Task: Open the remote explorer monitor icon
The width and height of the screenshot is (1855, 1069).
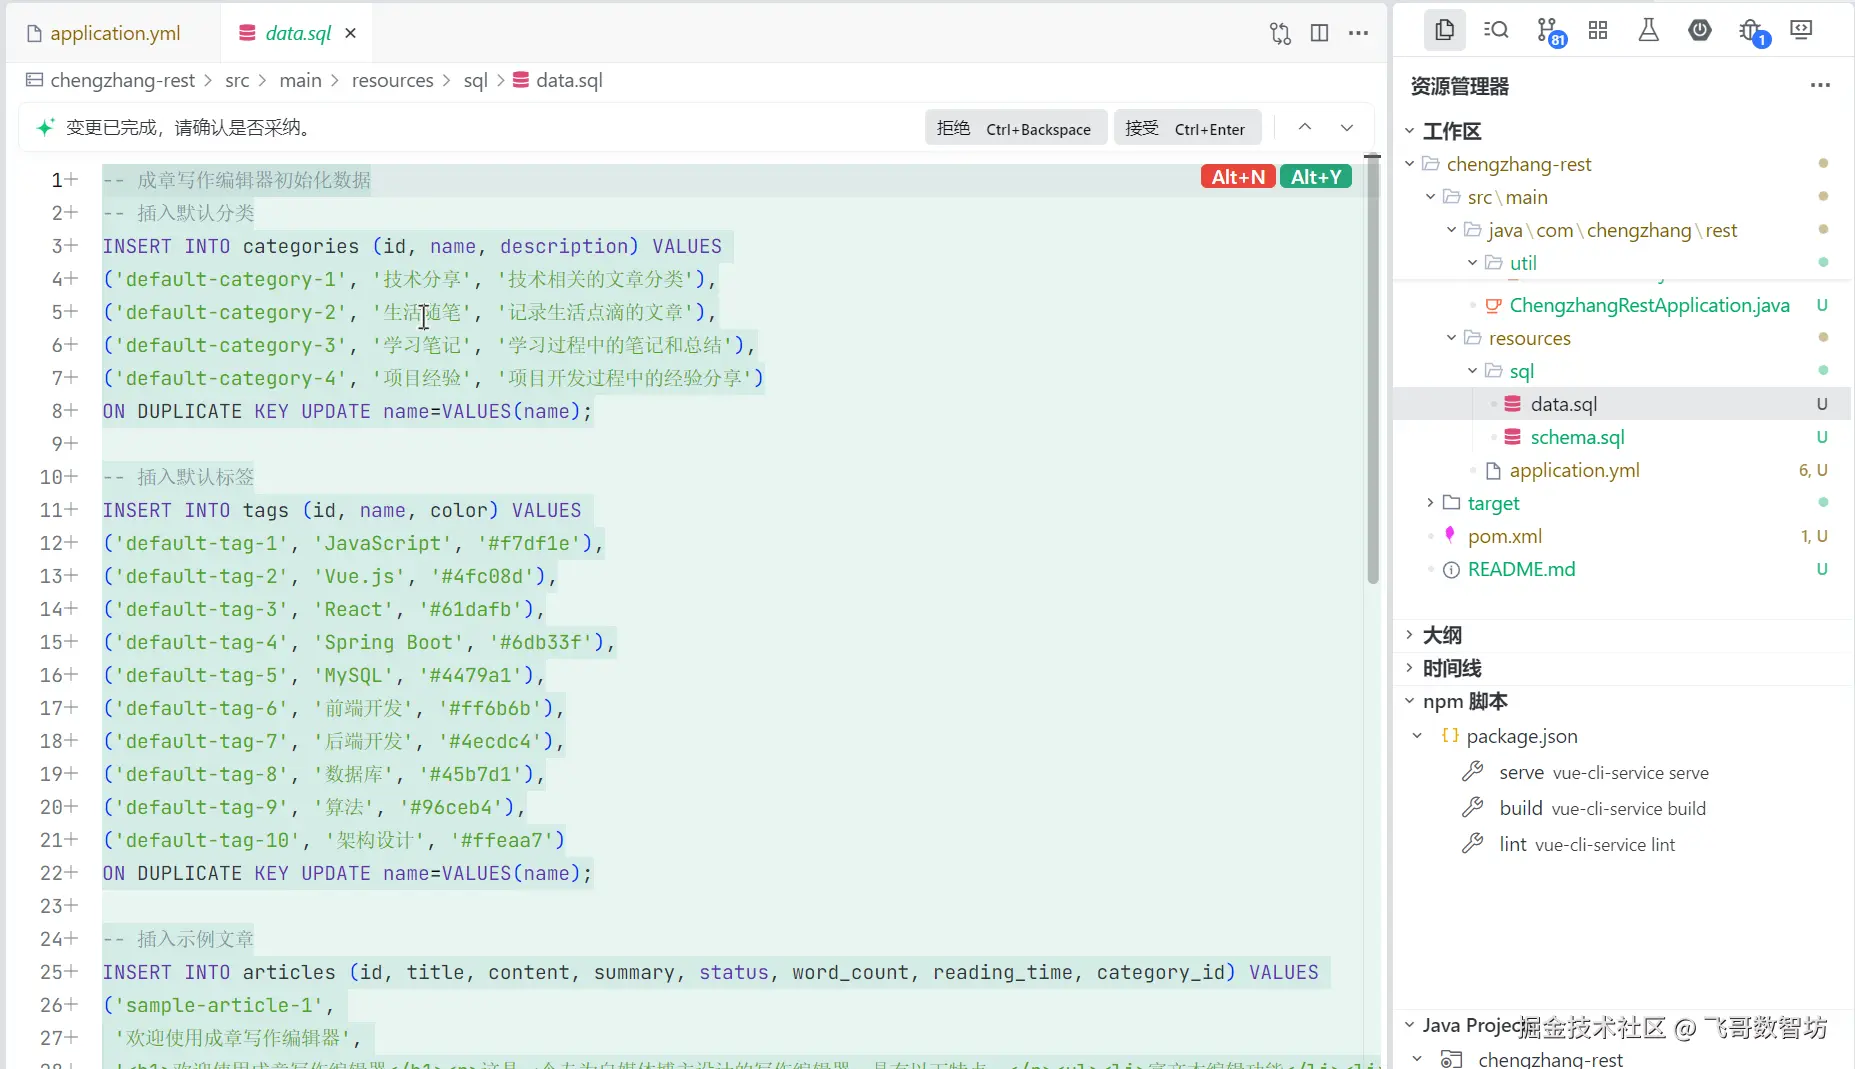Action: 1802,30
